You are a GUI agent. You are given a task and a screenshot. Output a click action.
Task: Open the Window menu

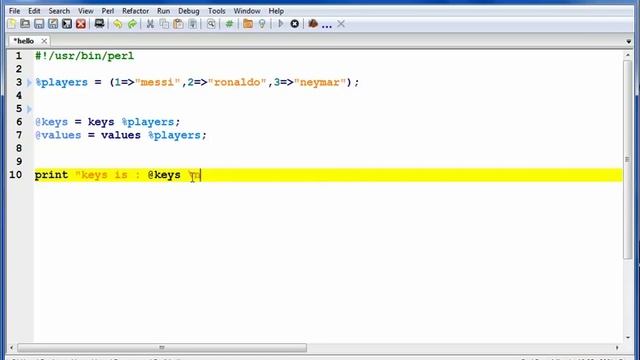pos(247,11)
